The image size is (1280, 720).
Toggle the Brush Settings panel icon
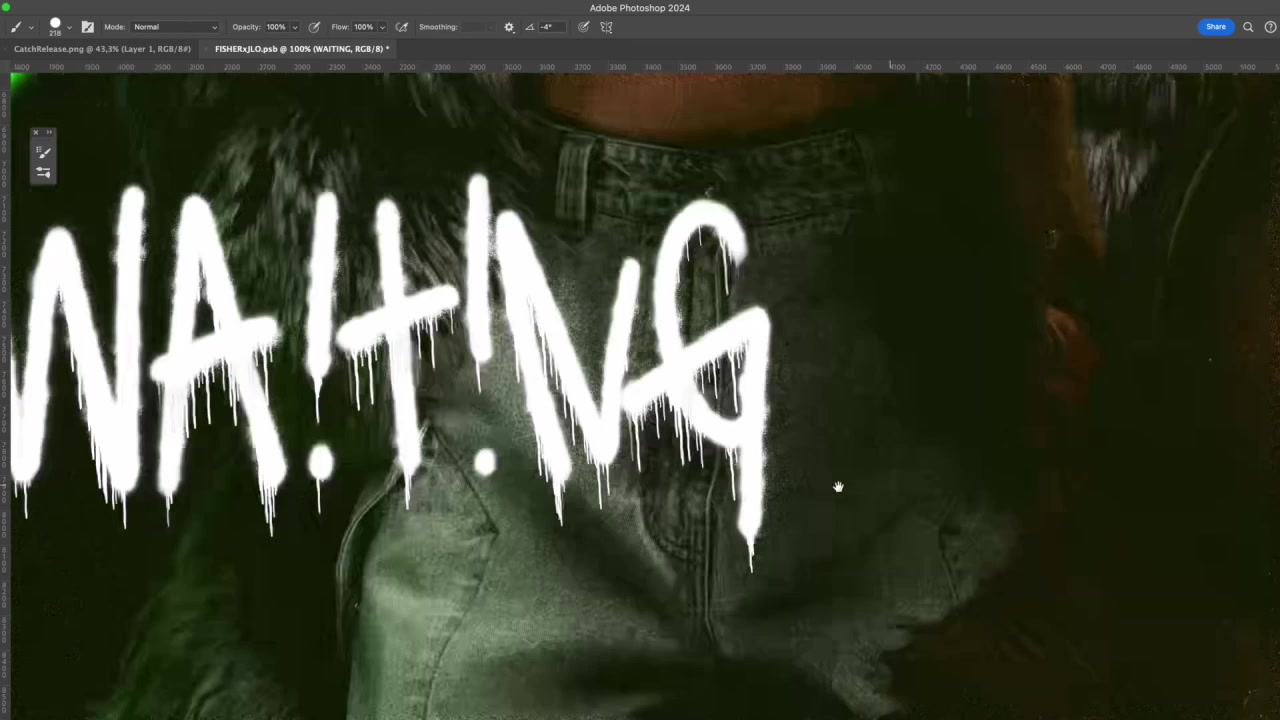87,27
